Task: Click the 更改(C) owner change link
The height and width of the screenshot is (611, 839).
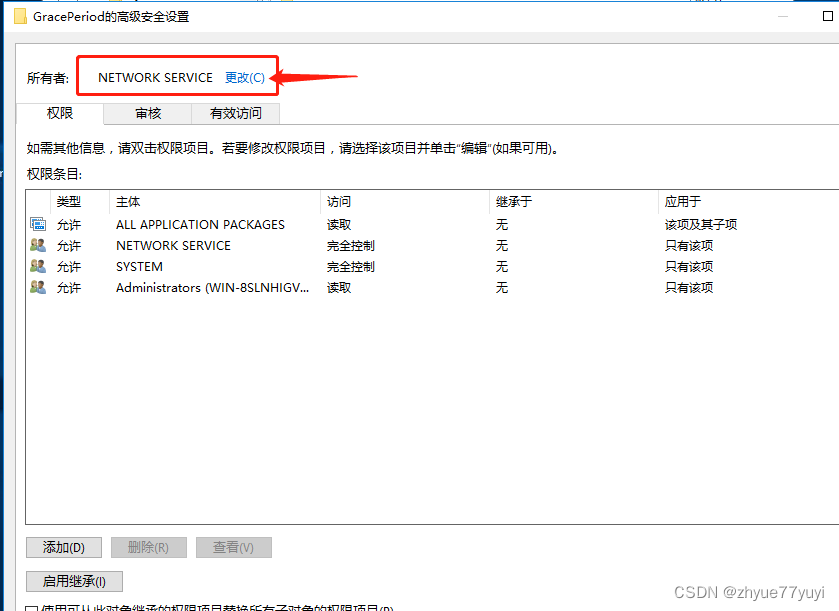Action: [245, 78]
